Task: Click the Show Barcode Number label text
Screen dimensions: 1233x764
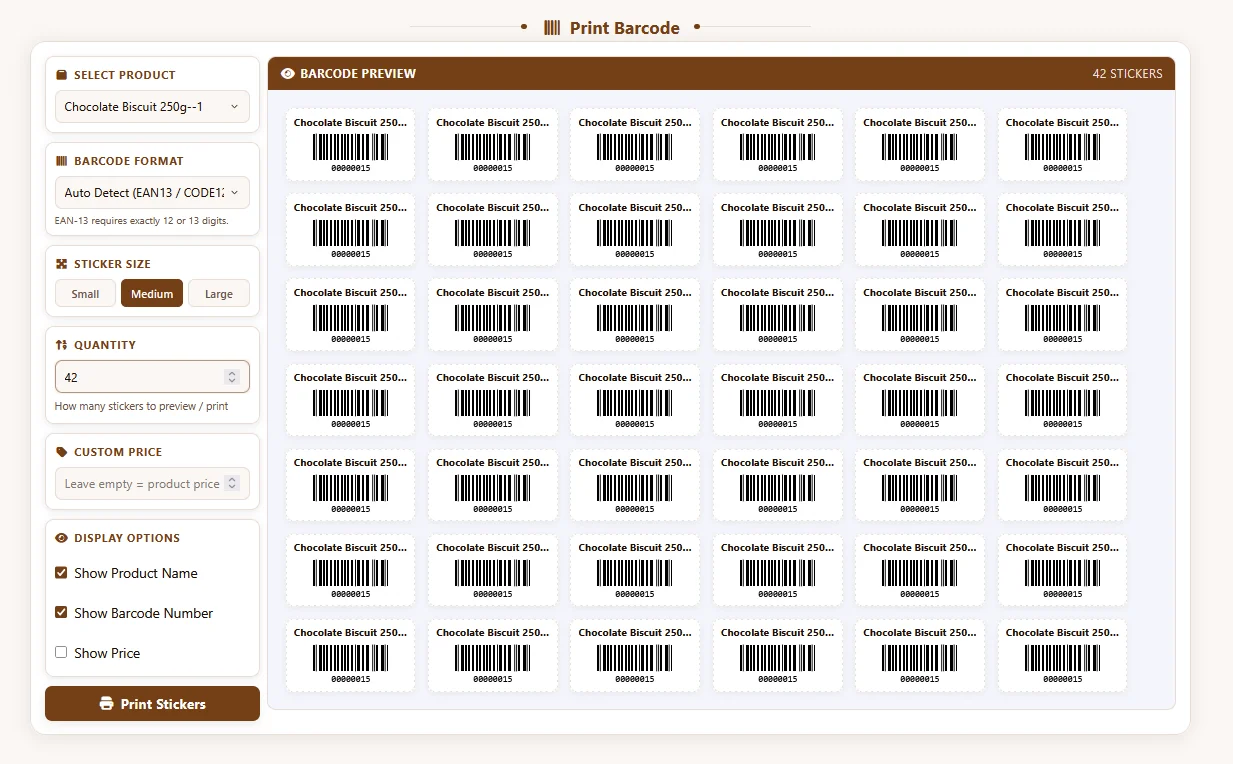Action: tap(144, 613)
